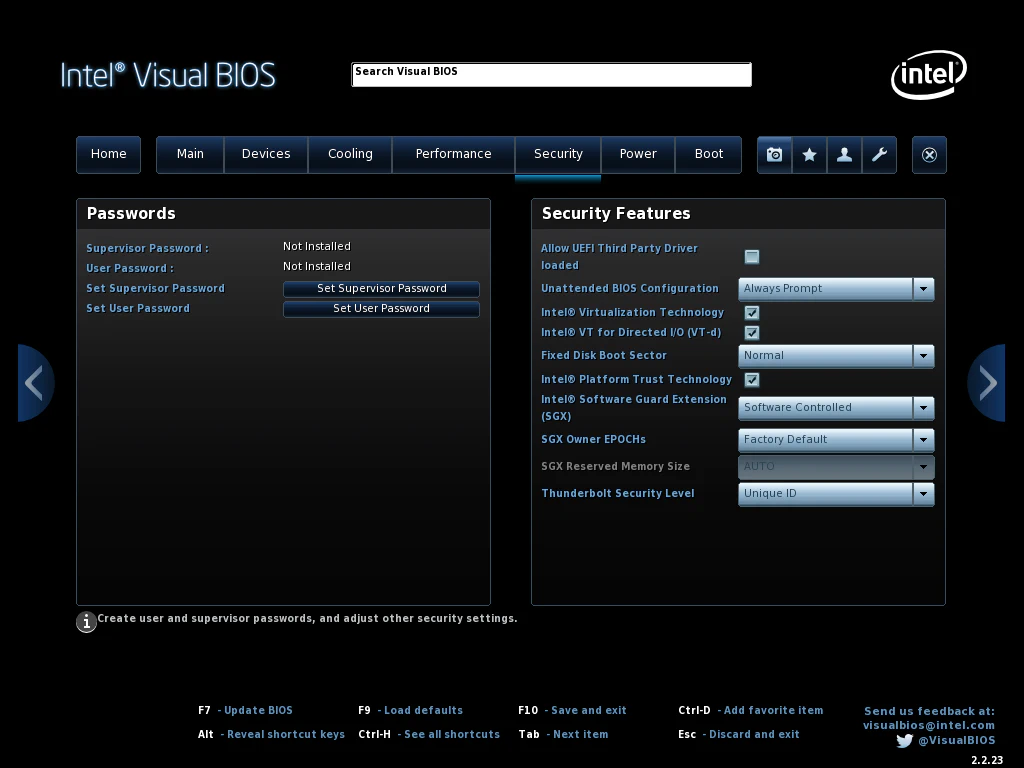Open the Boot tab

[709, 154]
